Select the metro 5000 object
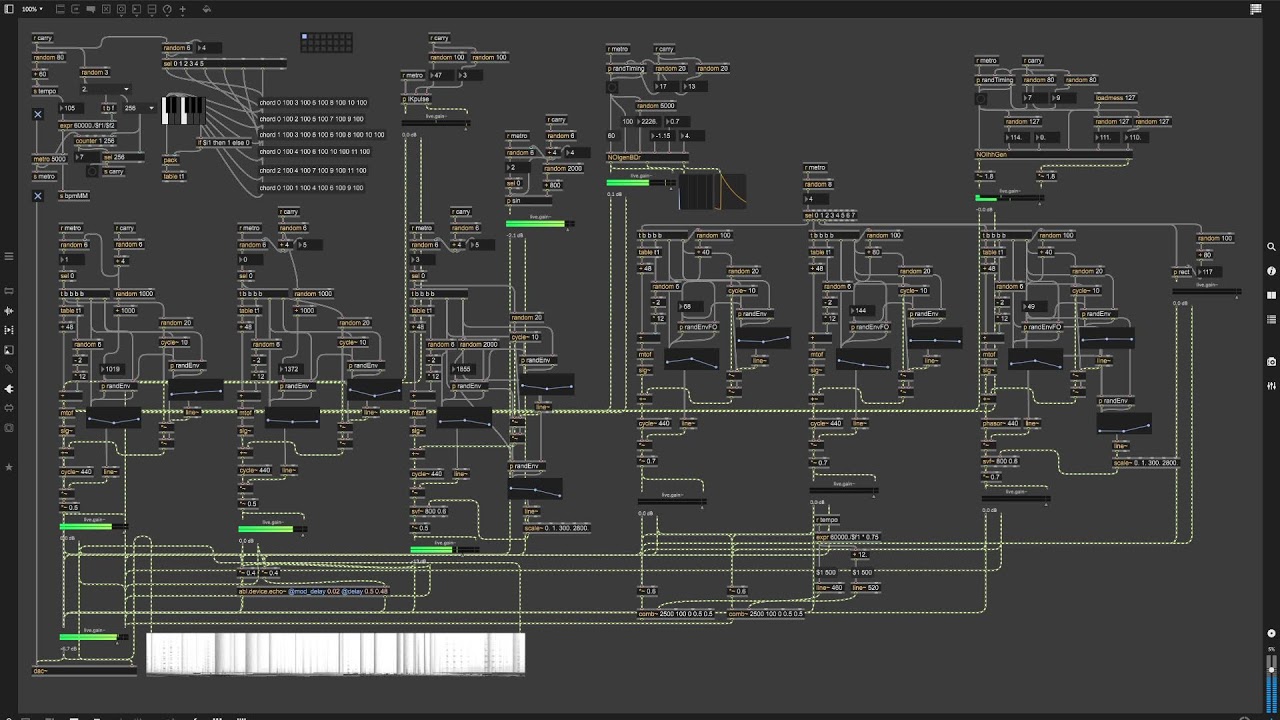The width and height of the screenshot is (1280, 720). [49, 159]
